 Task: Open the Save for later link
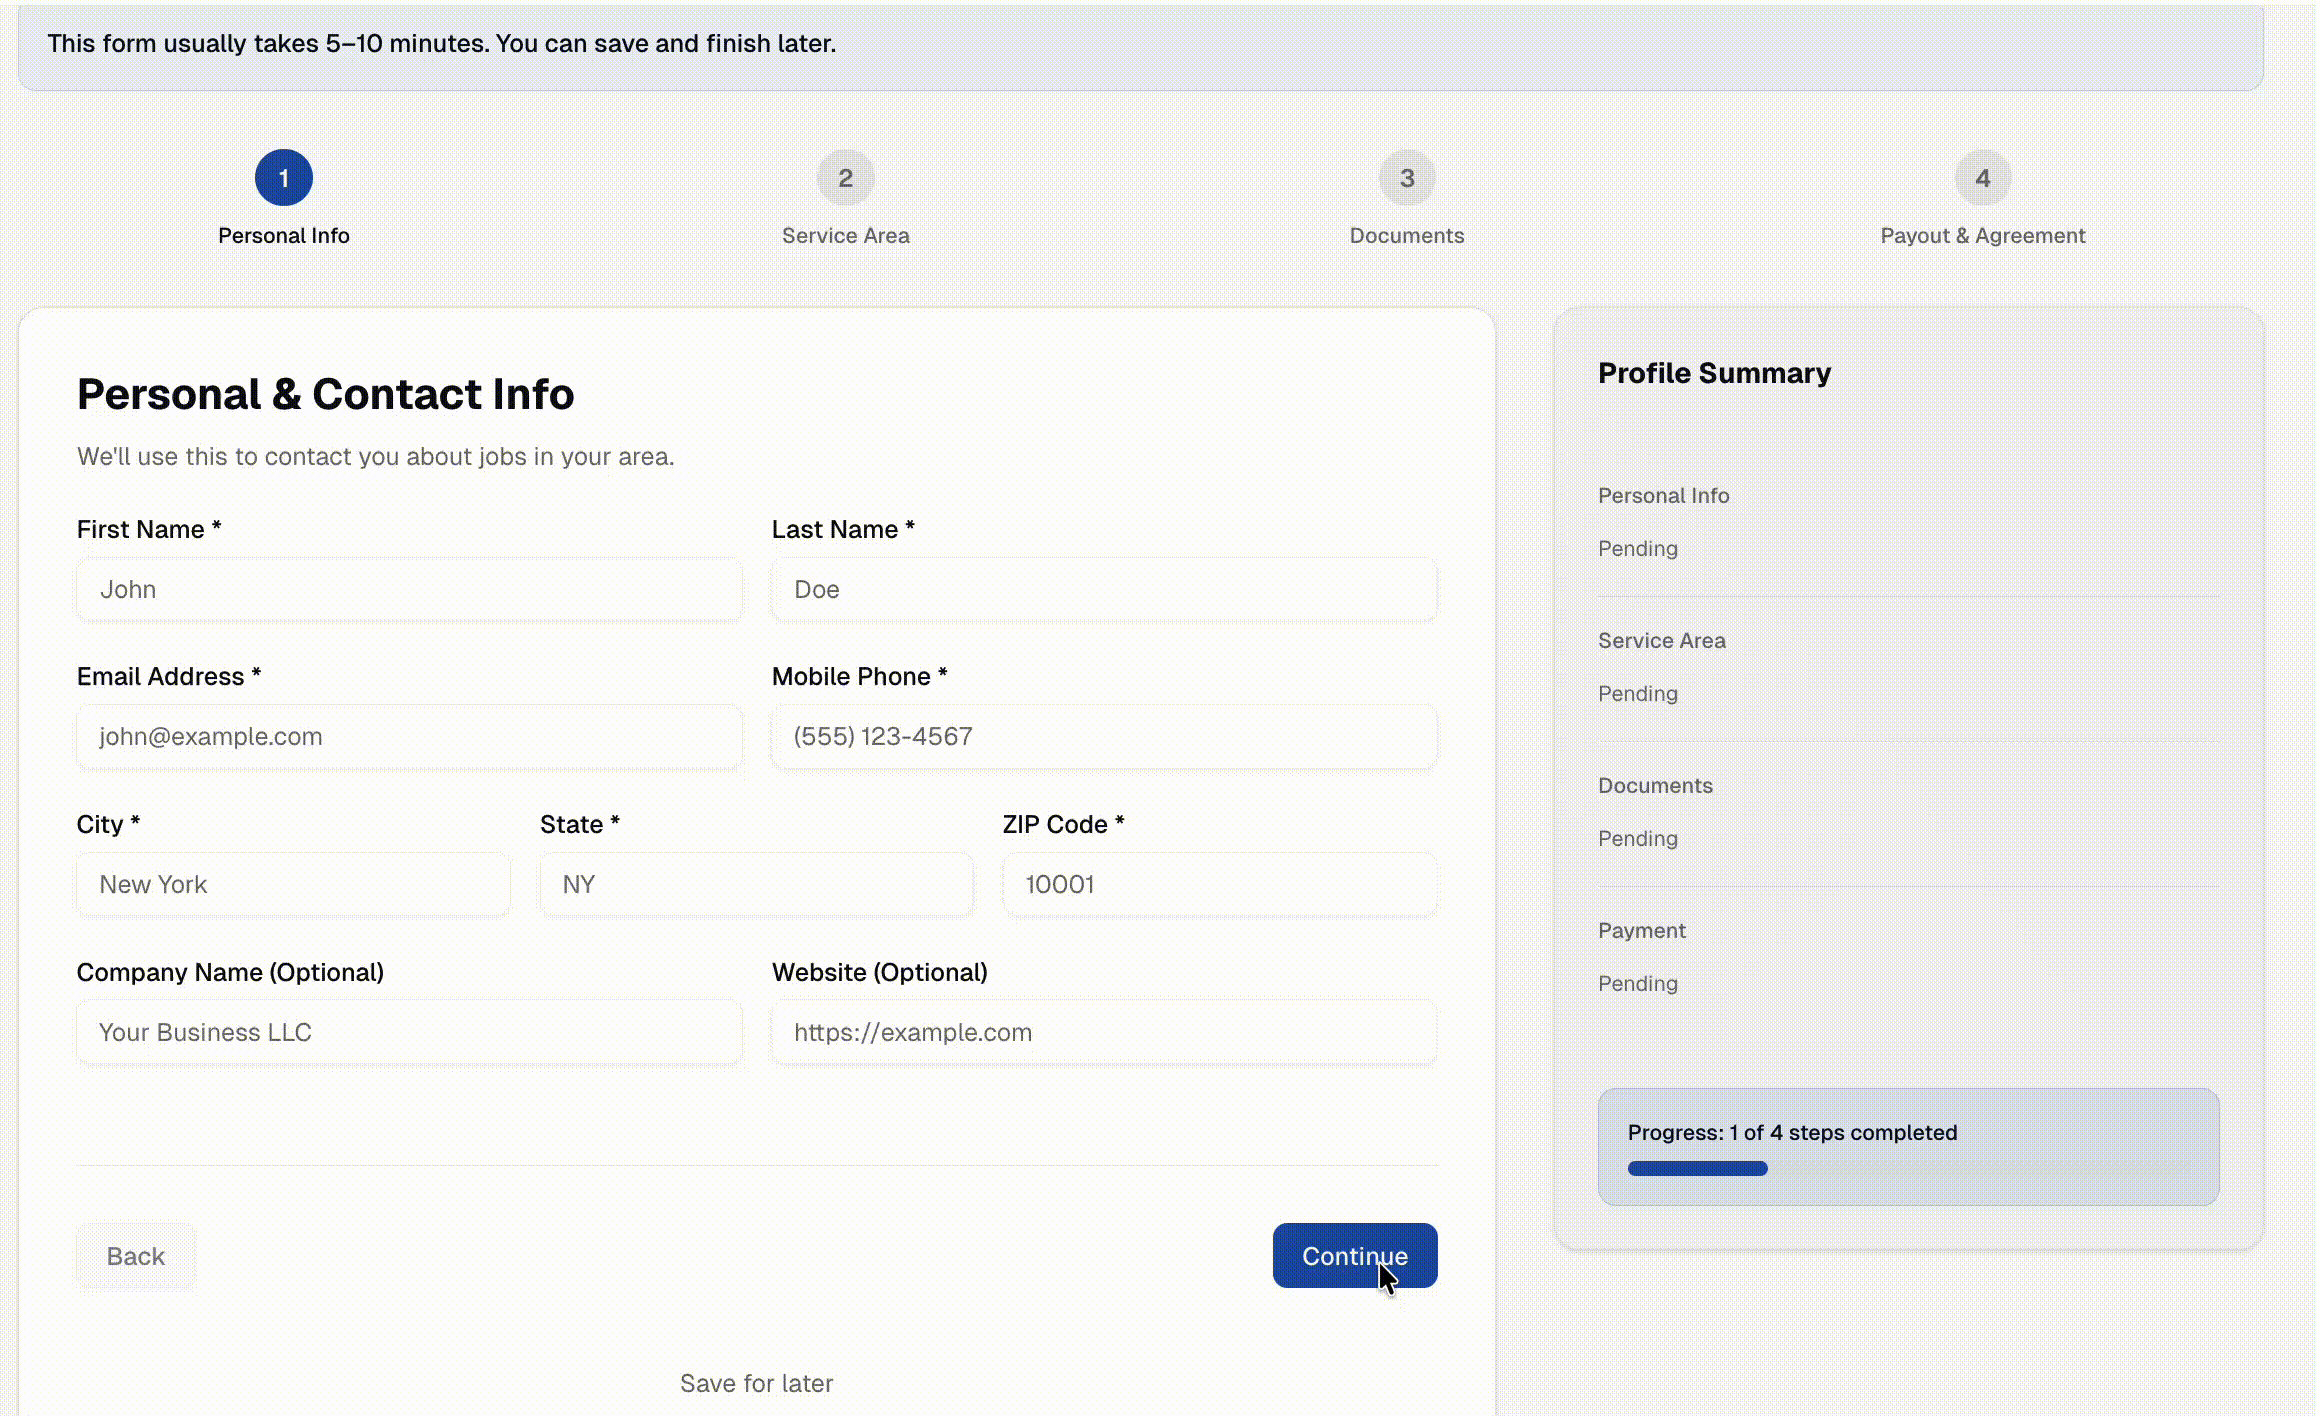756,1382
